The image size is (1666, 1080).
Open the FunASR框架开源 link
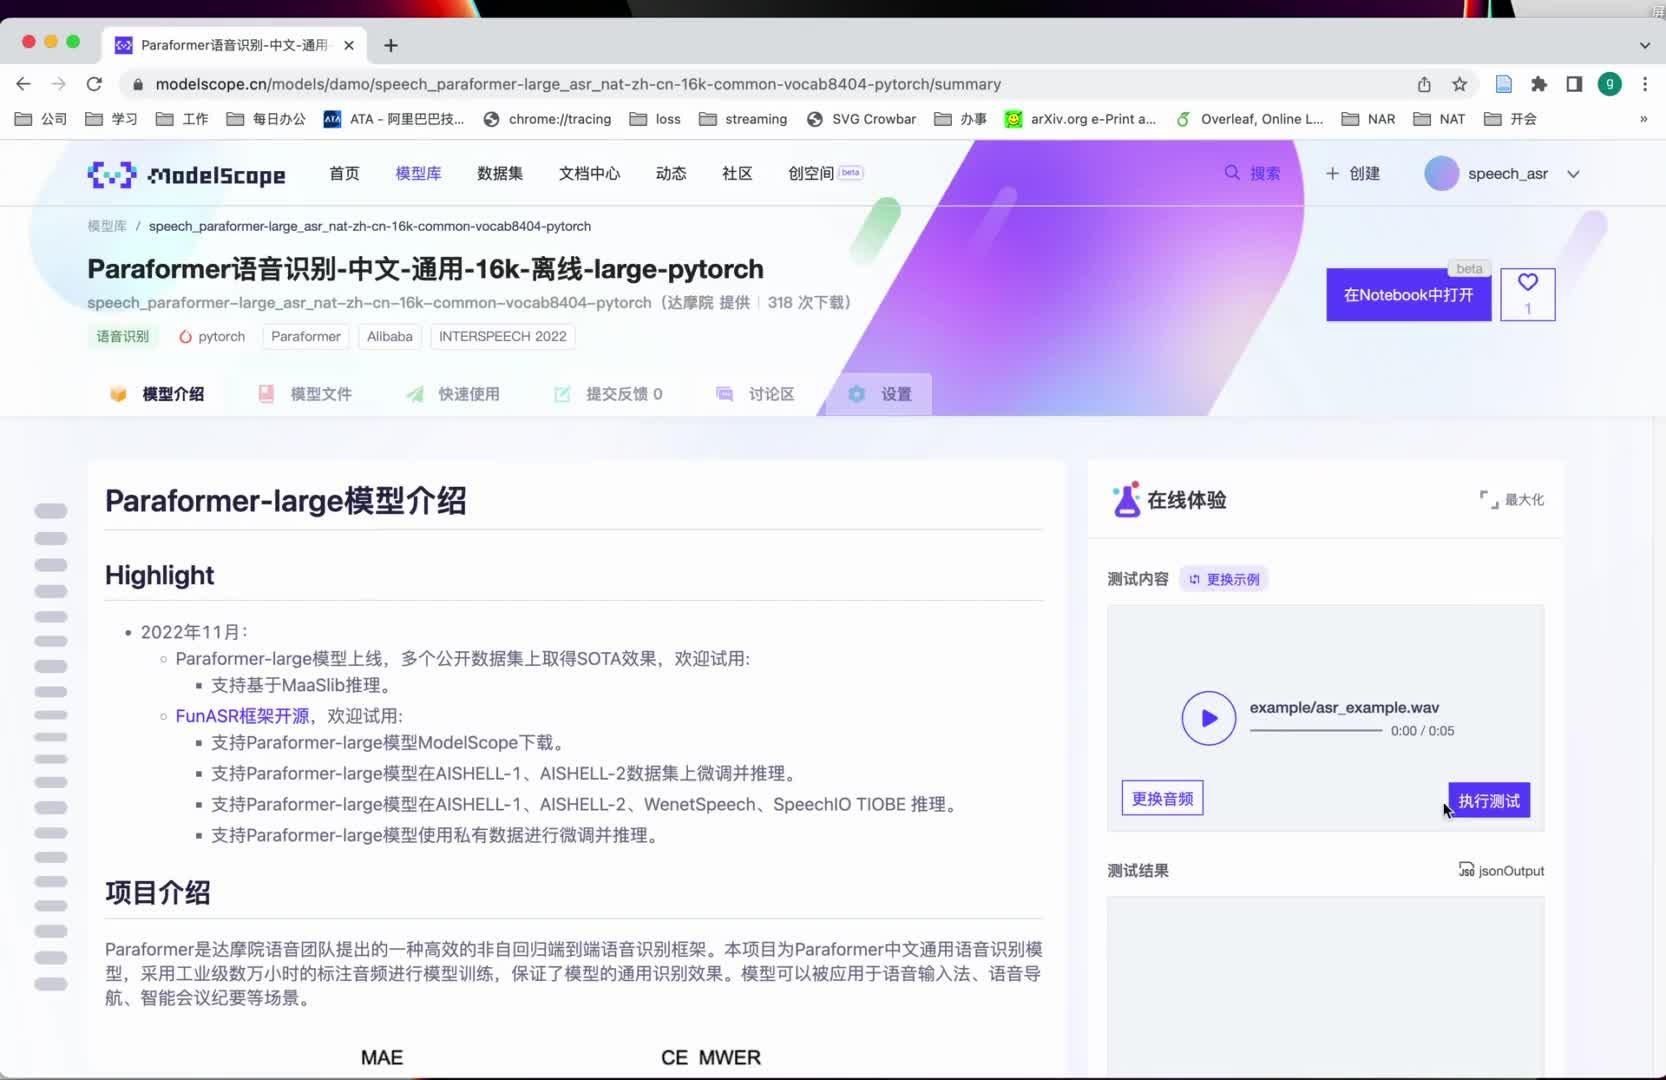(241, 716)
